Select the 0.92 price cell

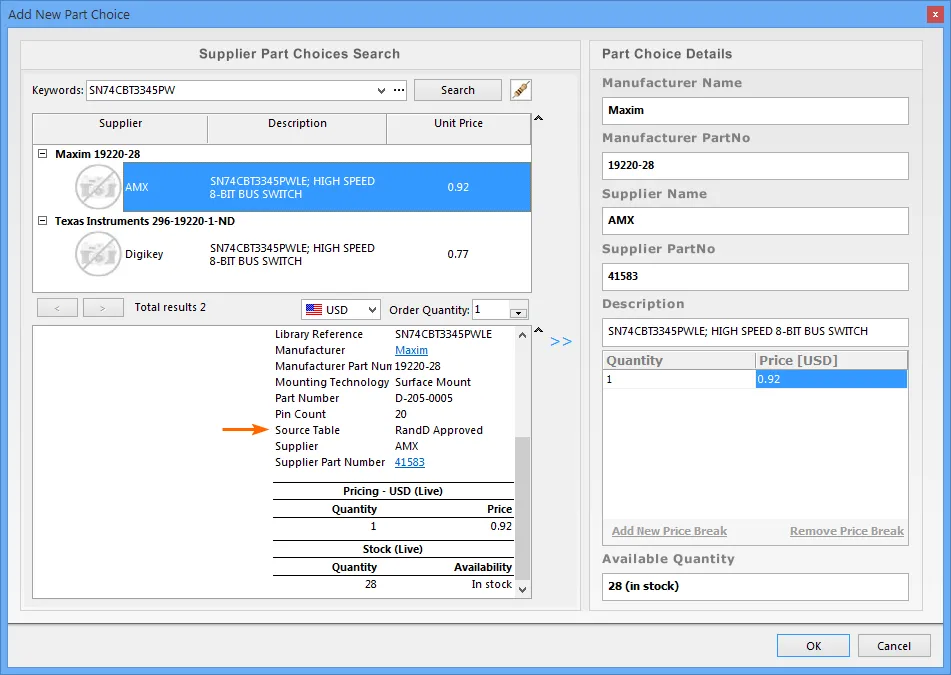pos(831,379)
